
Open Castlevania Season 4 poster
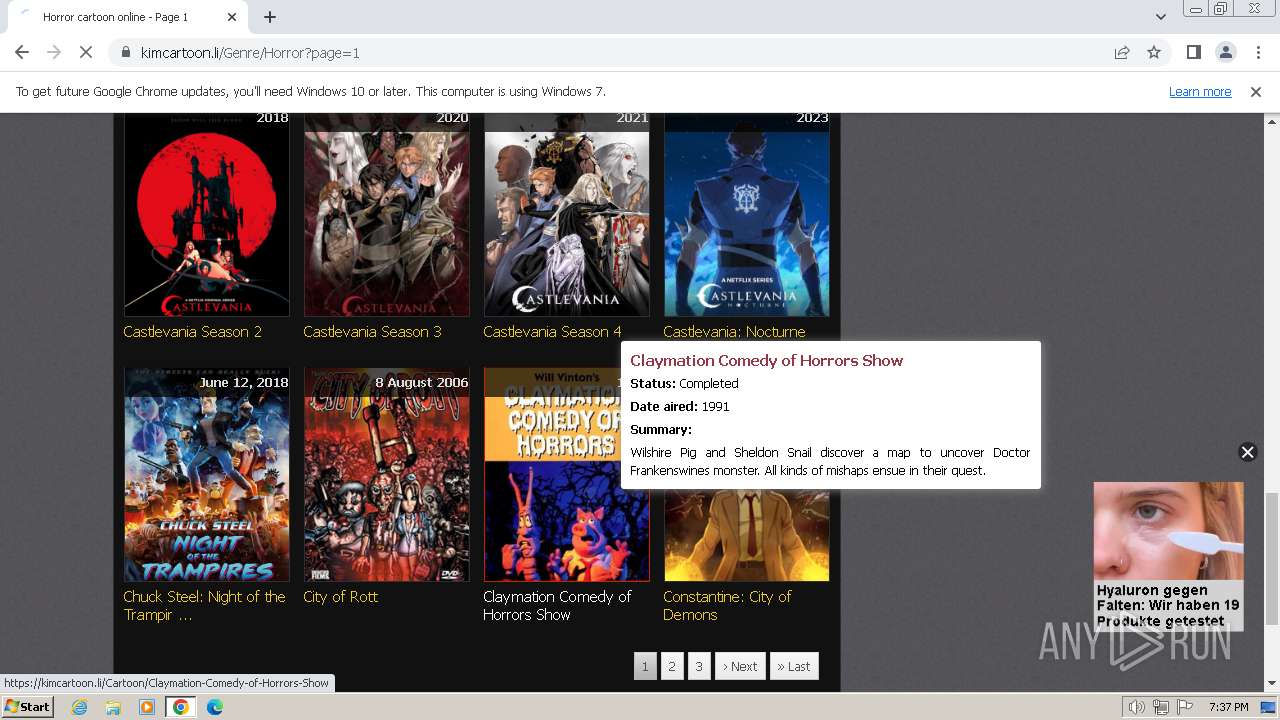(x=567, y=214)
